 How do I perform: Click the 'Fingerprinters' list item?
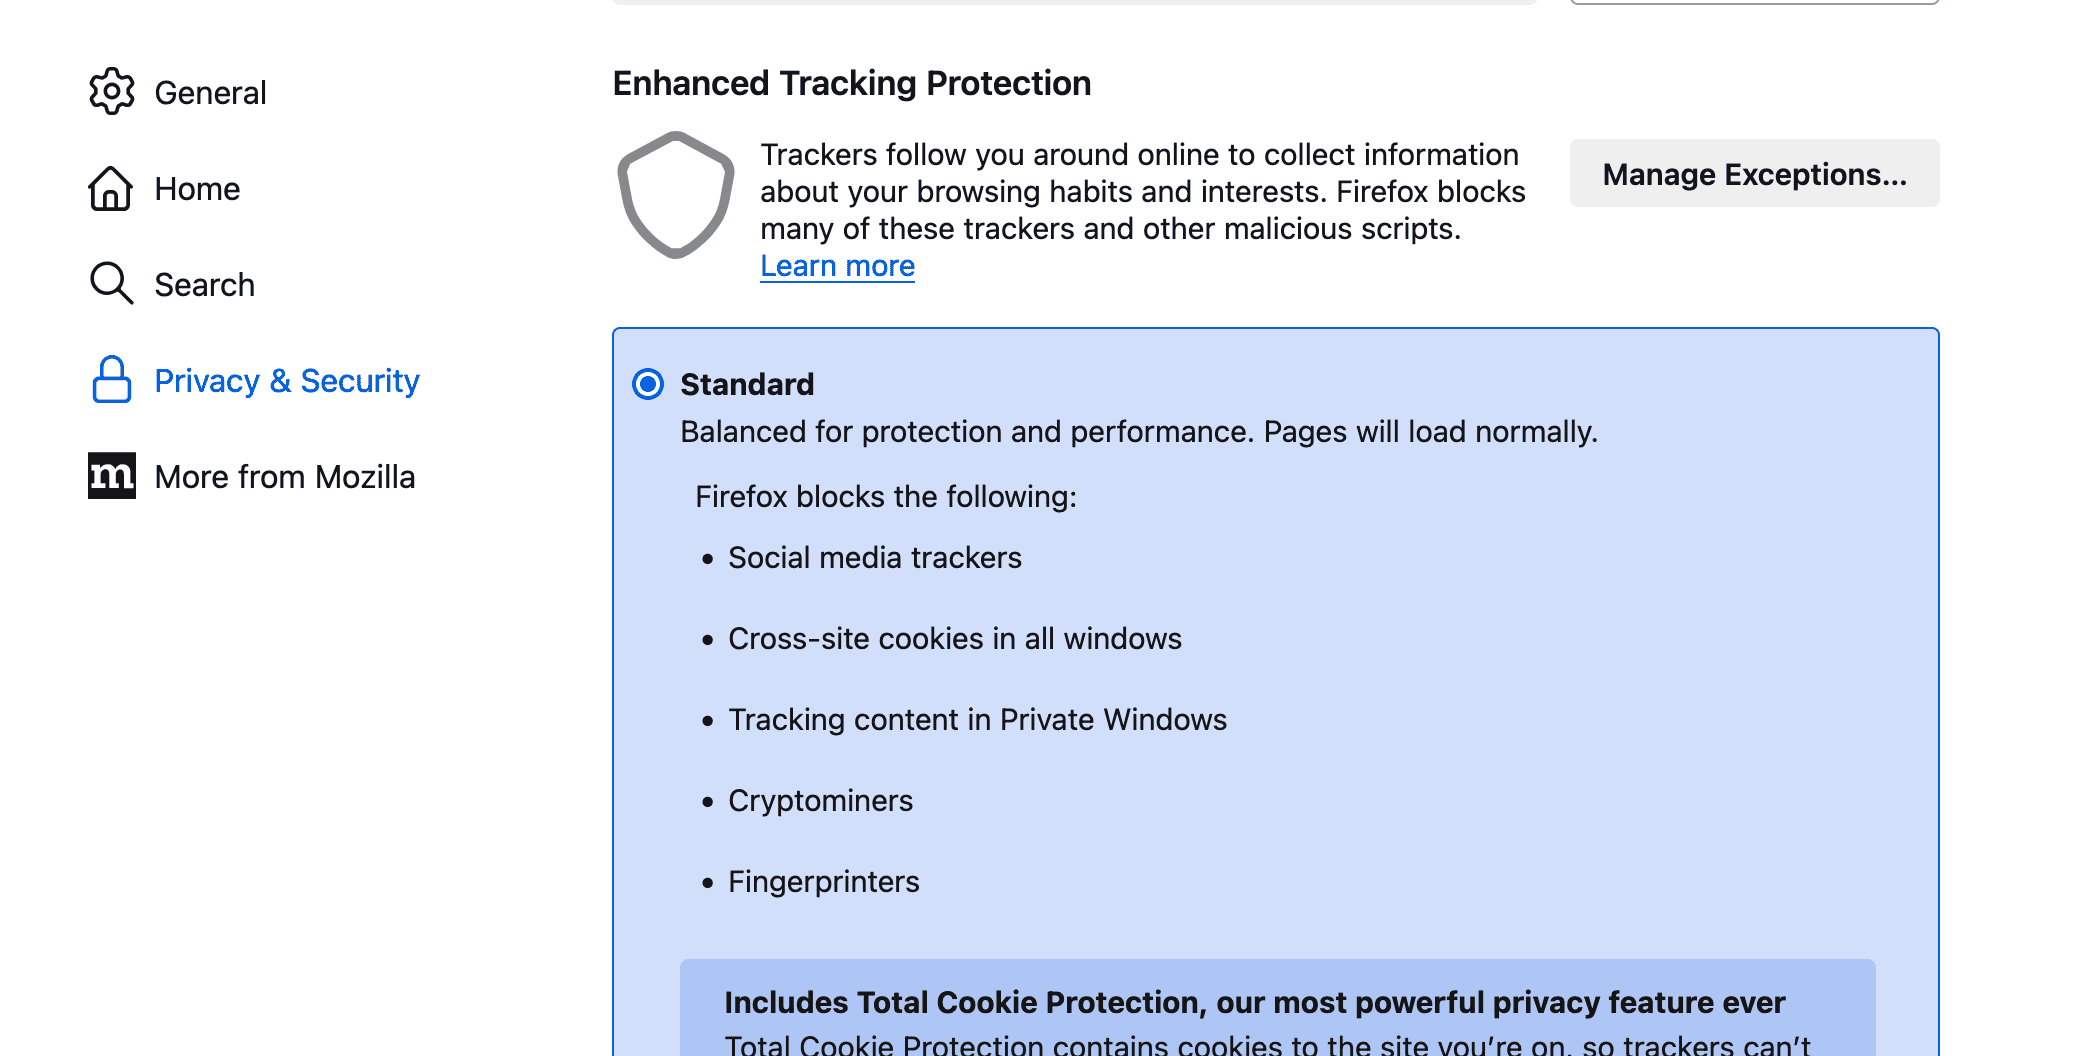tap(823, 882)
